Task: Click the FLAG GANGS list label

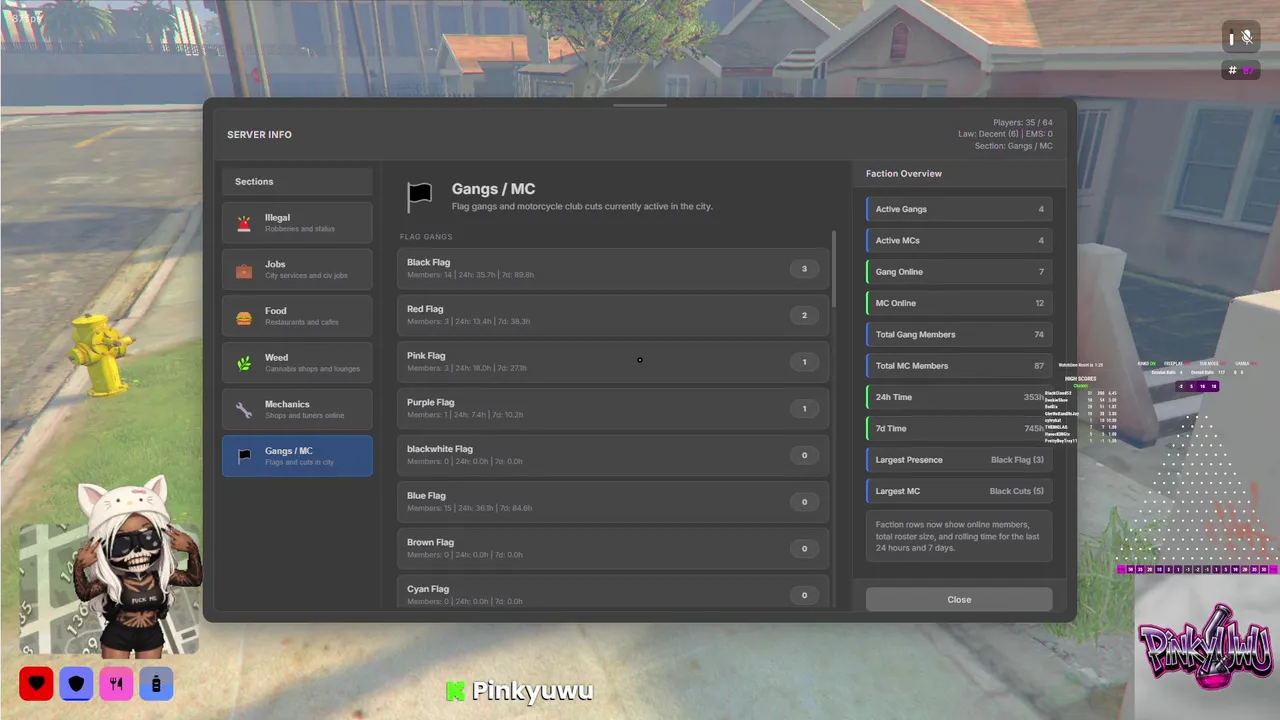Action: (x=426, y=237)
